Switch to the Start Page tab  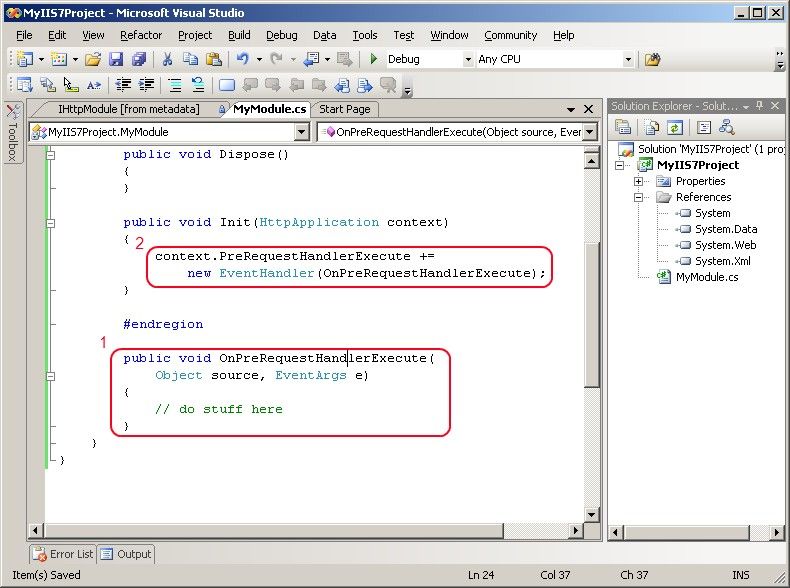click(345, 109)
